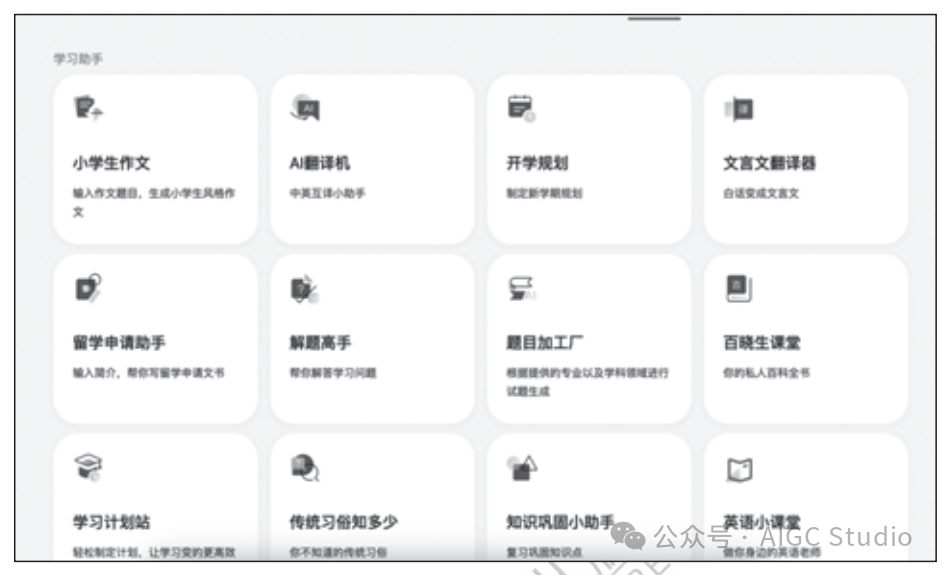Click the AI翻译机 translator icon
This screenshot has height=575, width=943.
coord(306,108)
